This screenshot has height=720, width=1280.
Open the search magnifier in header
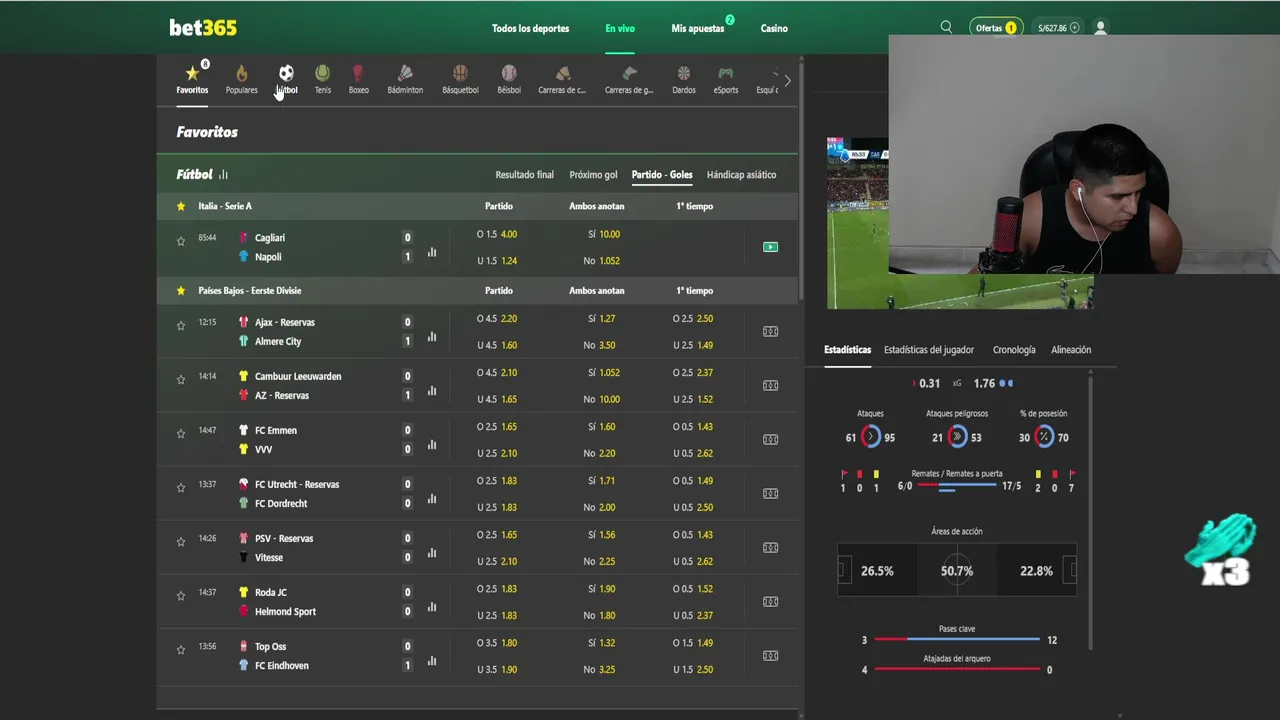946,28
